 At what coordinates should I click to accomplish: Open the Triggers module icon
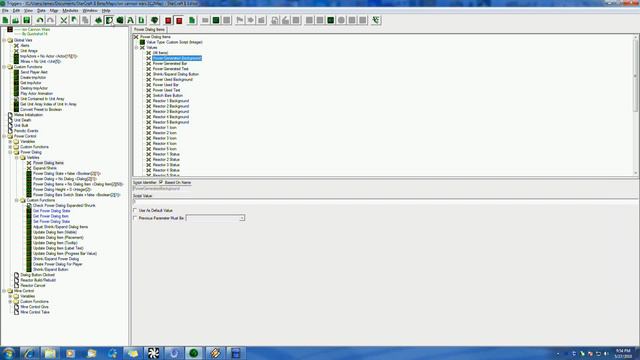[109, 20]
